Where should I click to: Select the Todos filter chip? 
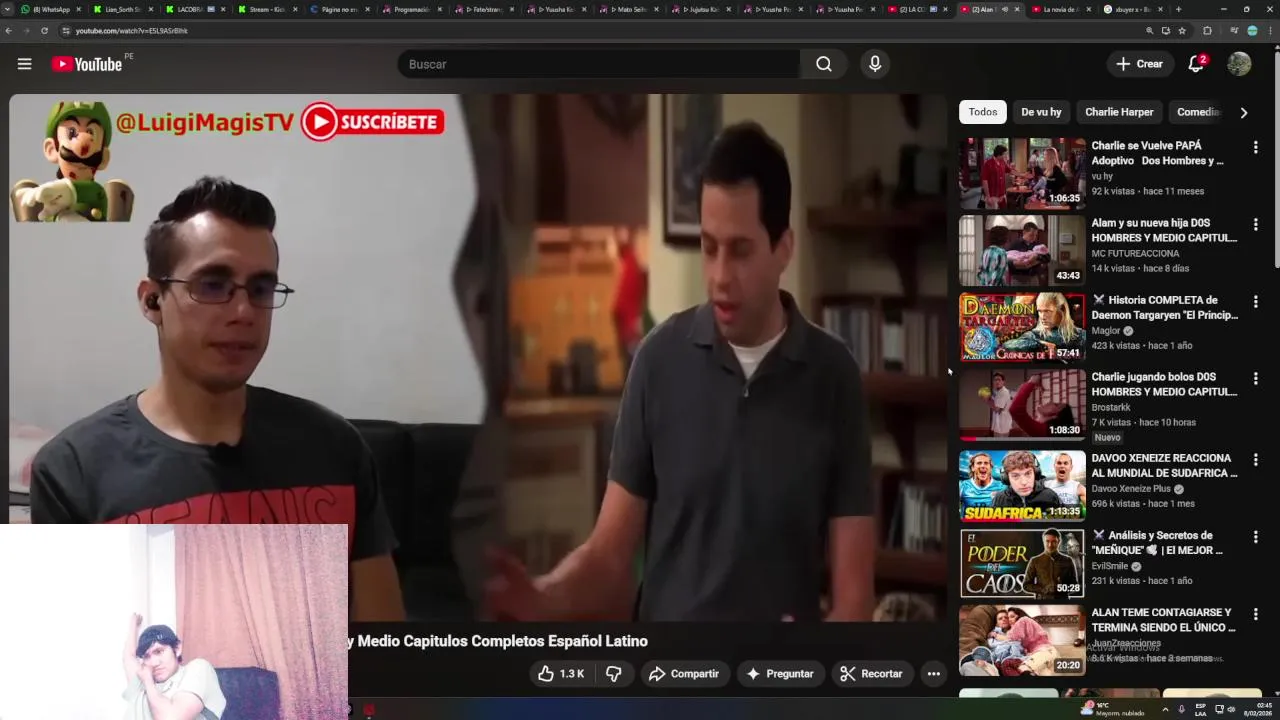pos(983,112)
